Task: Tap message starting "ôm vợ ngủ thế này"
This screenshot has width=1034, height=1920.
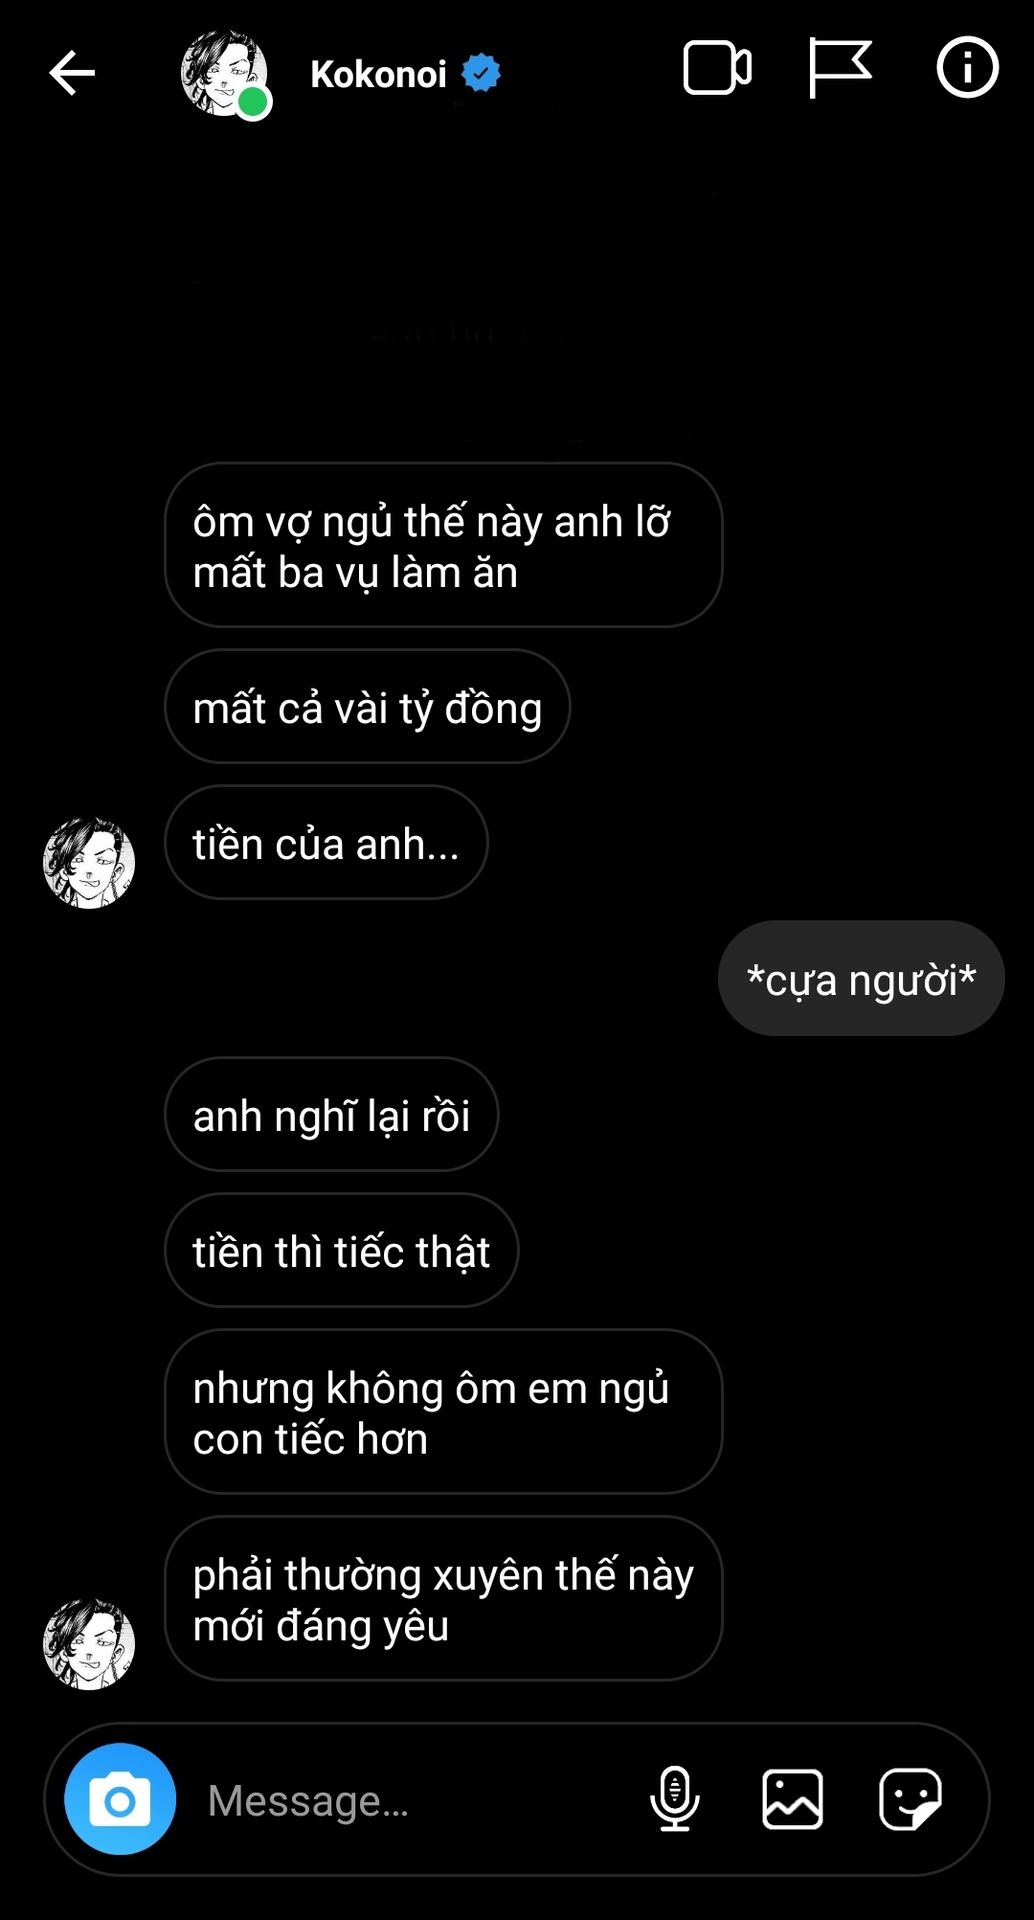Action: [443, 546]
